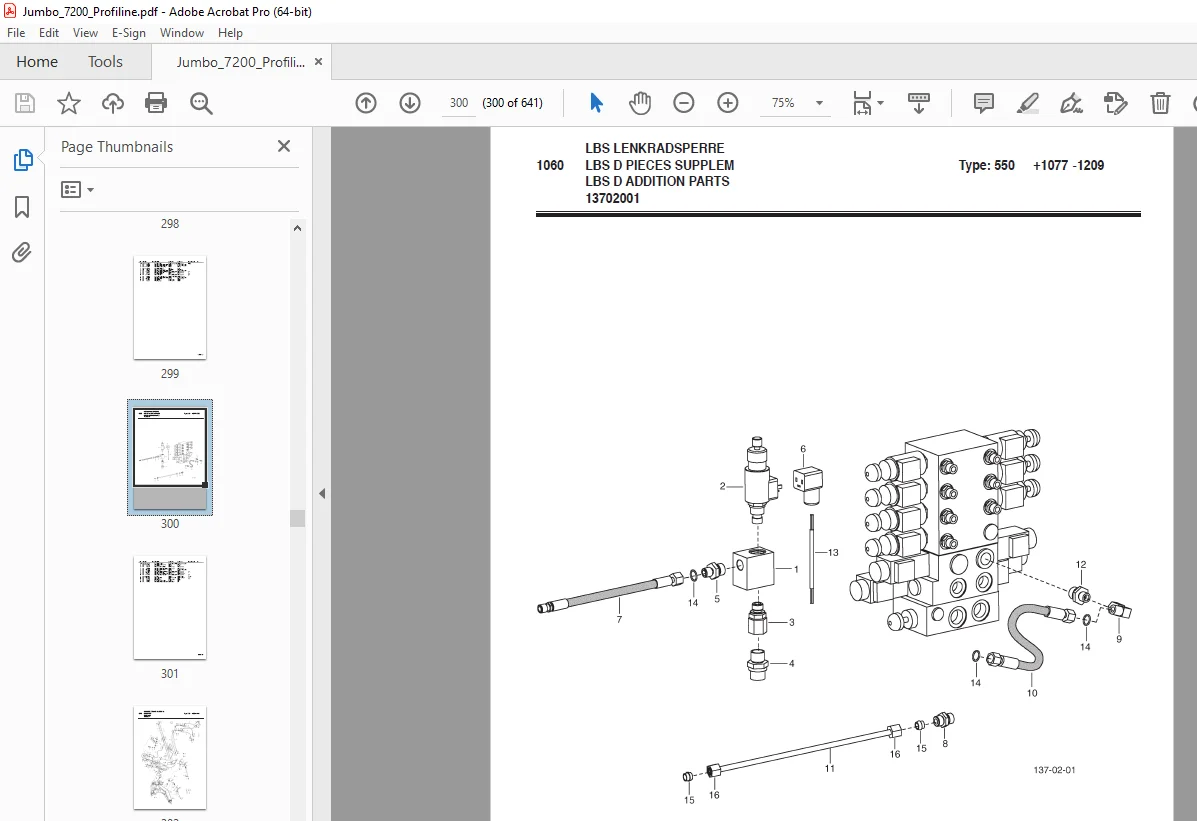Select the thumbnail below page 301

coord(170,758)
